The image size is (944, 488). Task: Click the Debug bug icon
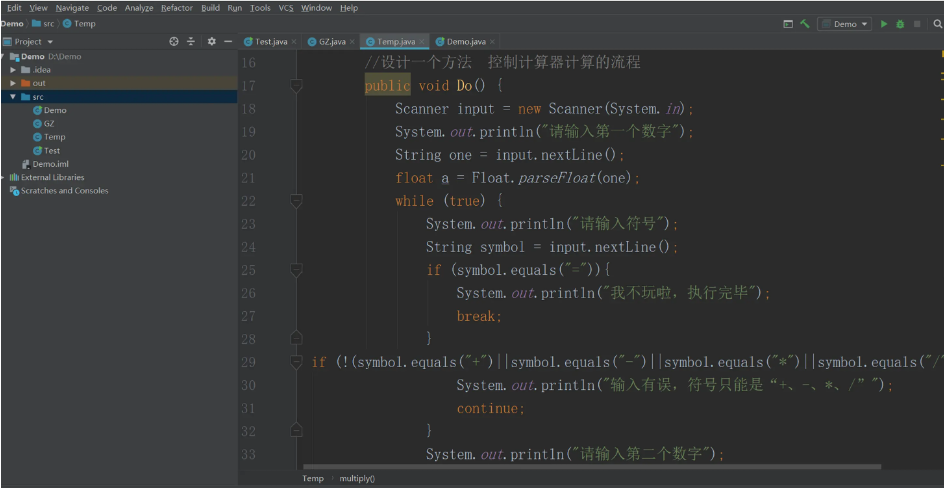[900, 24]
